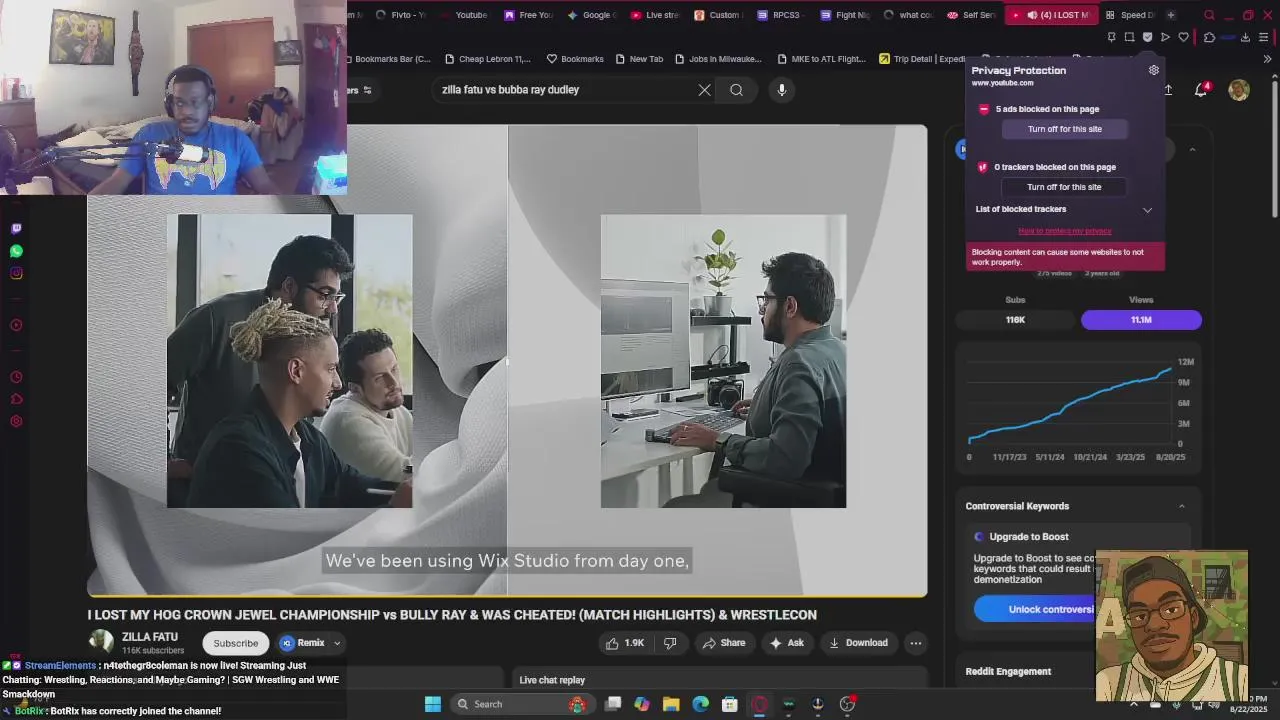The image size is (1280, 720).
Task: Open browser downloads icon in toolbar
Action: click(1245, 37)
